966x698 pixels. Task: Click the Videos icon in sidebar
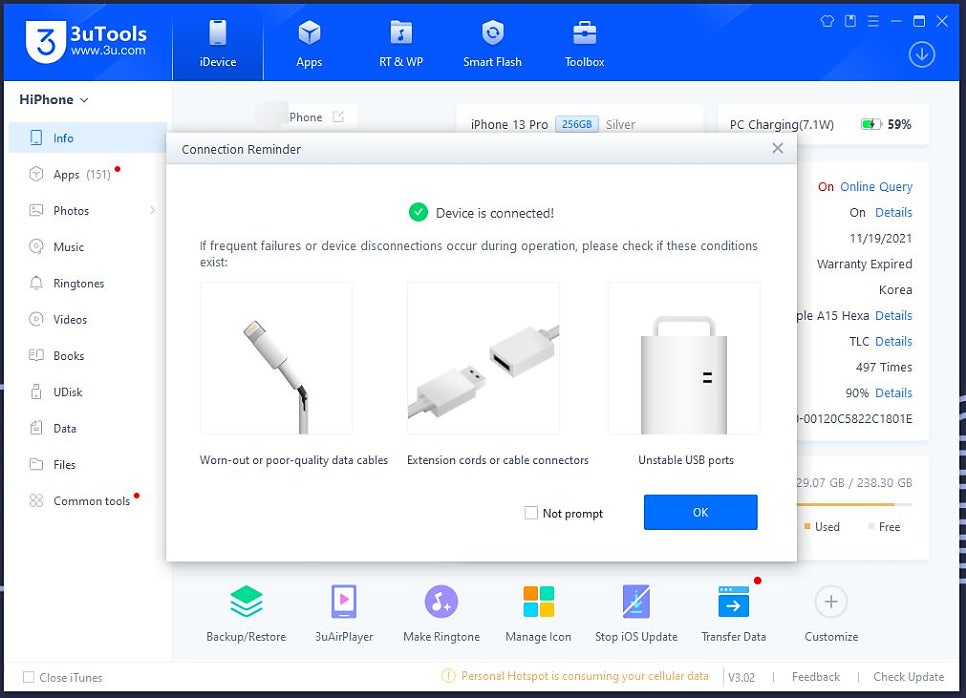tap(36, 319)
